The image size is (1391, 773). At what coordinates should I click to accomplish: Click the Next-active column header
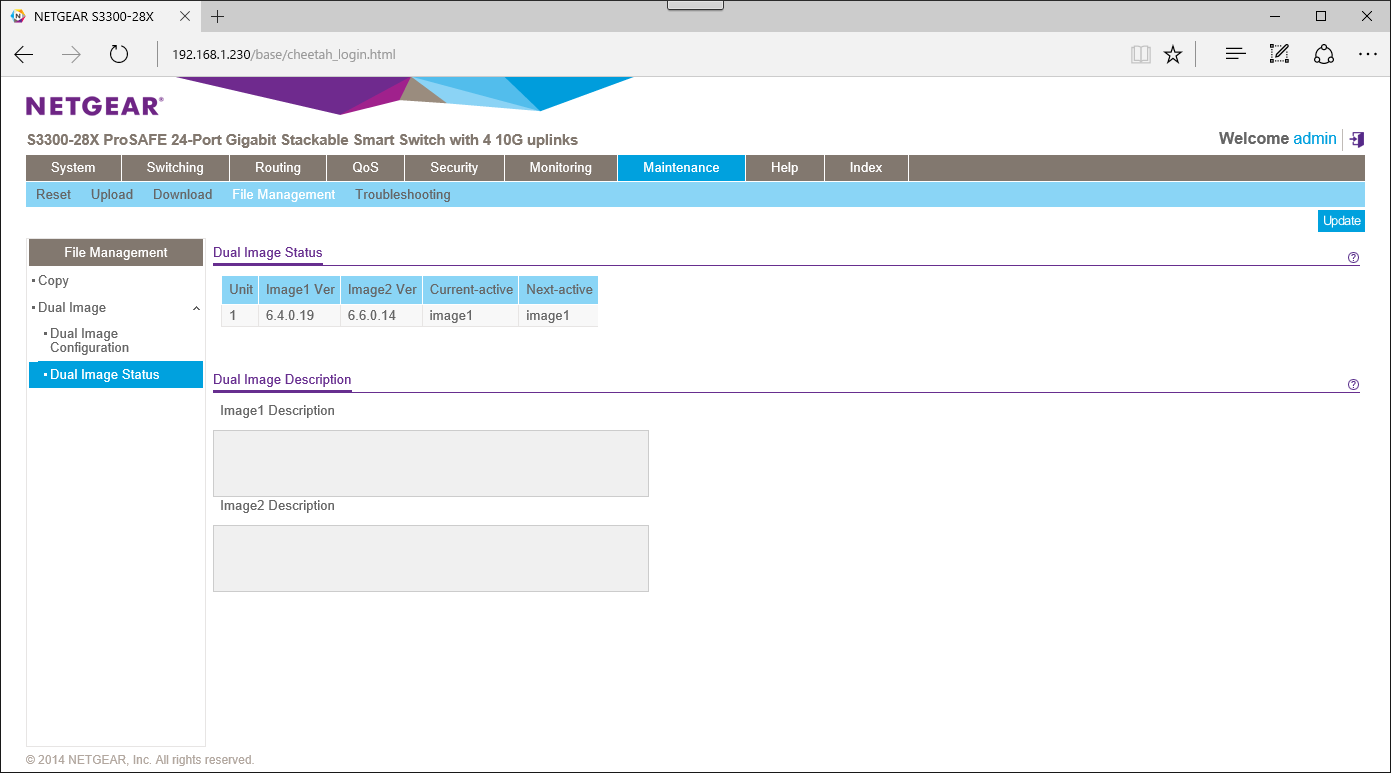tap(559, 290)
